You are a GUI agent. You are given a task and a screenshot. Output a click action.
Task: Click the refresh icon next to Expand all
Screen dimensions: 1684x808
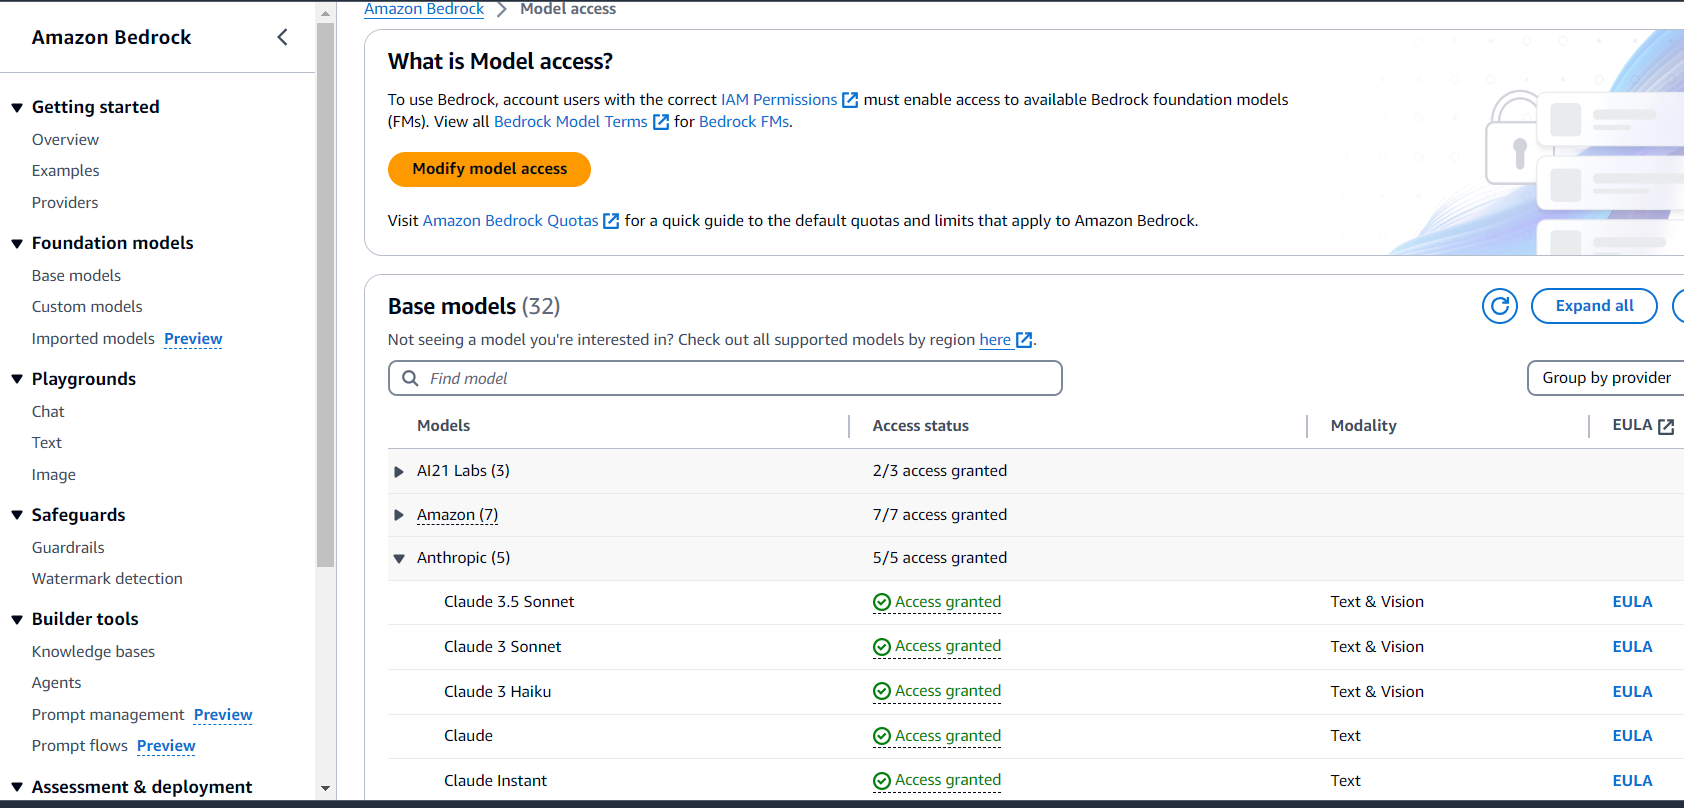point(1499,306)
